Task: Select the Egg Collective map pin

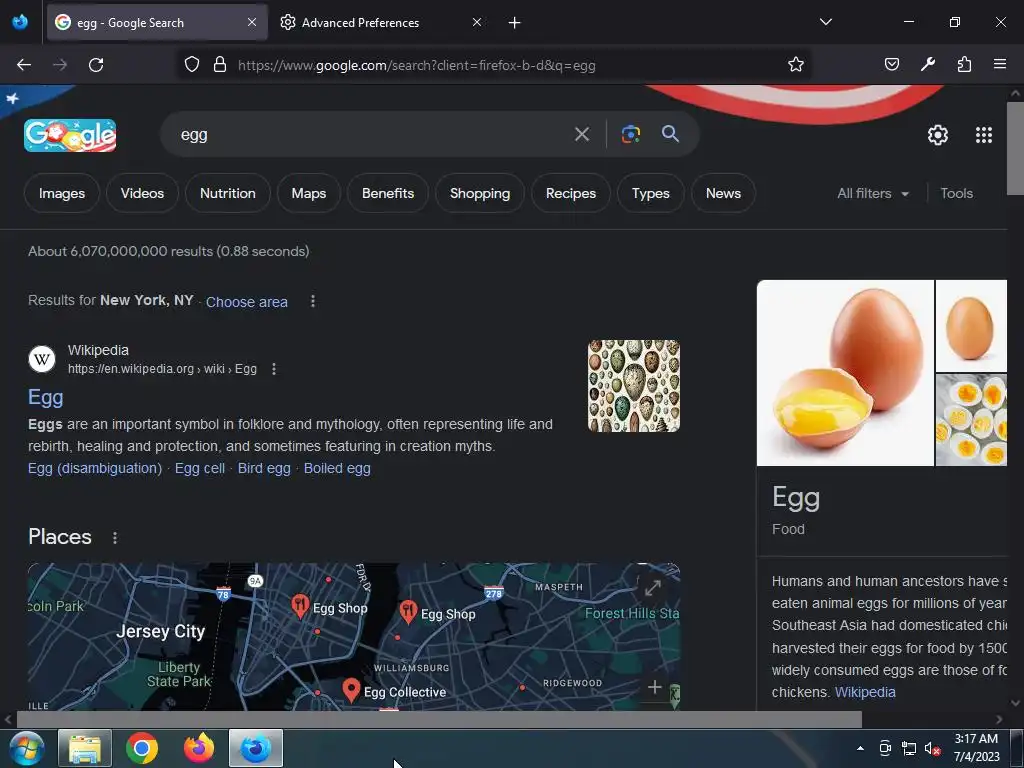Action: [x=351, y=690]
